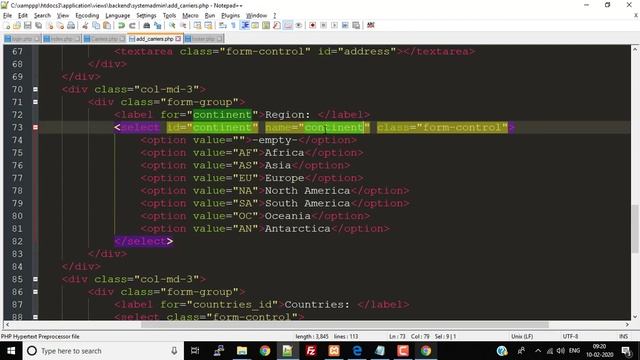Screen dimensions: 640x360
Task: Open the Plugins menu
Action: click(x=230, y=16)
